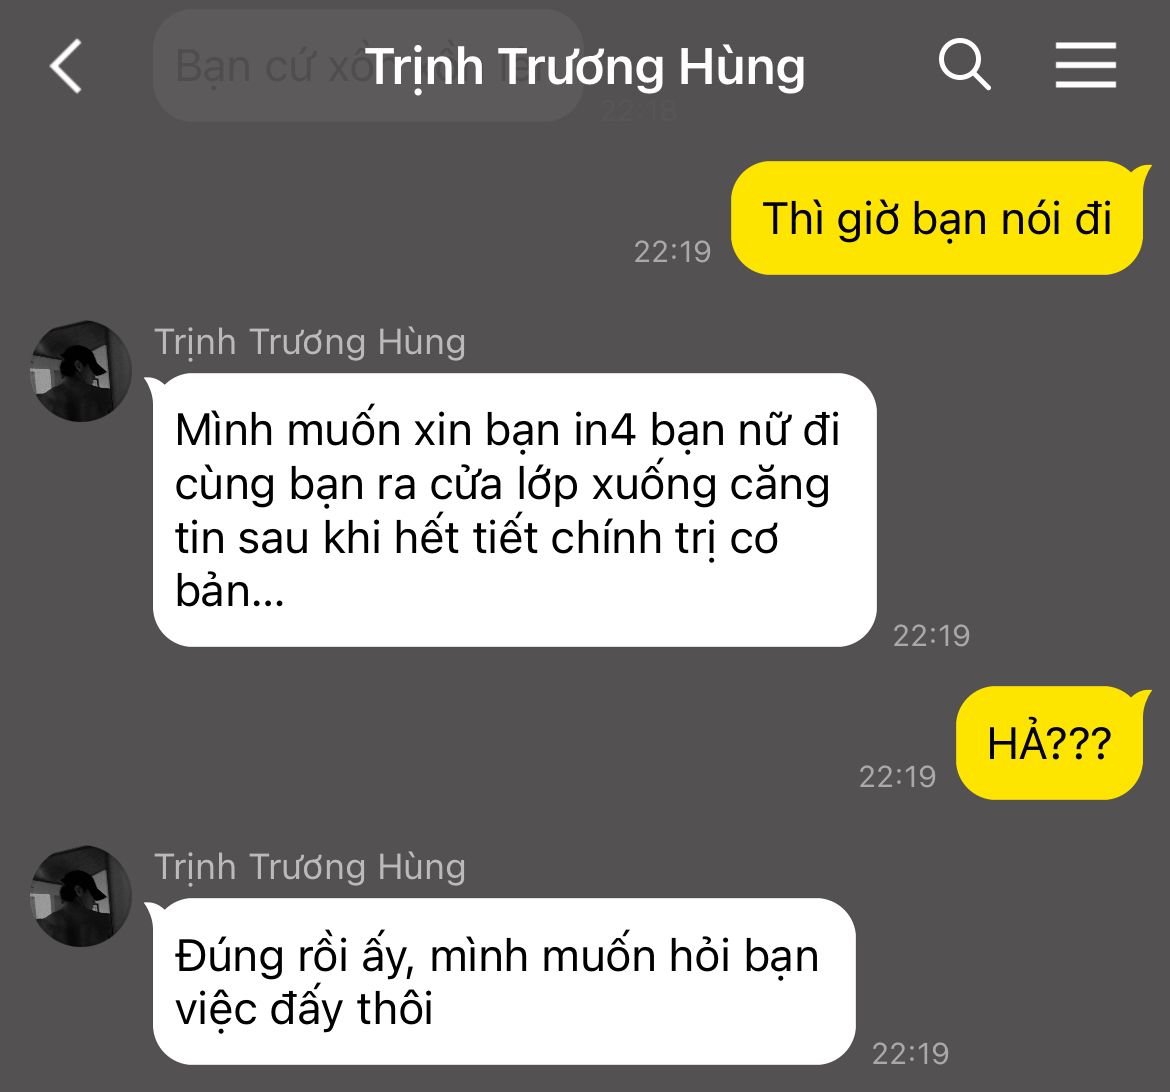
Task: Tap the faded 22:18 timestamp under the header
Action: (x=639, y=111)
